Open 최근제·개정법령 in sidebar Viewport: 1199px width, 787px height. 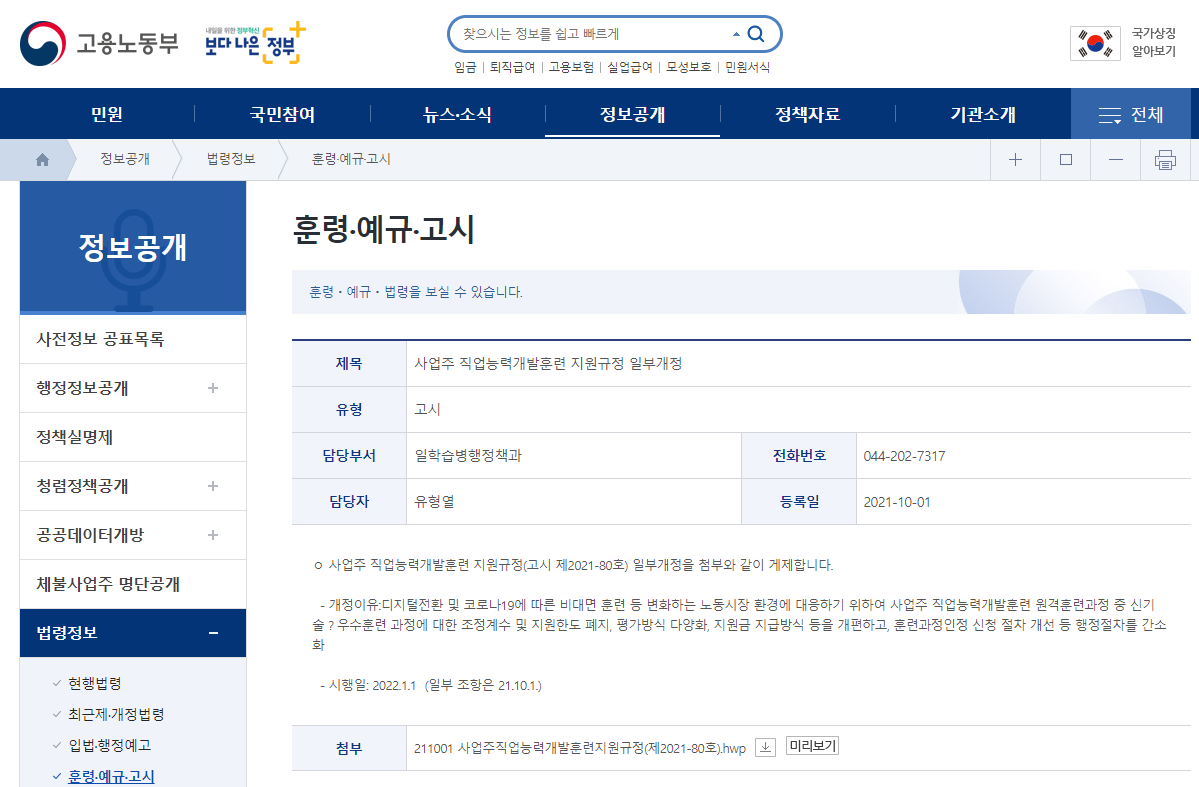(116, 714)
